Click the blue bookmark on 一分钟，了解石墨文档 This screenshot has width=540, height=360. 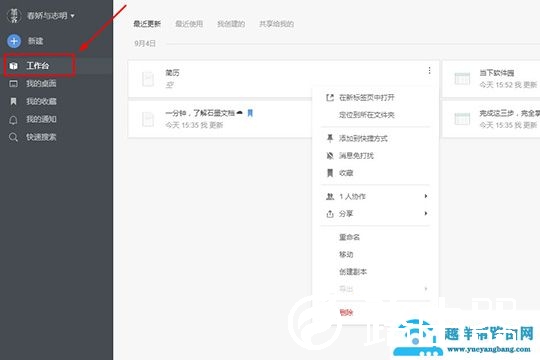point(250,113)
